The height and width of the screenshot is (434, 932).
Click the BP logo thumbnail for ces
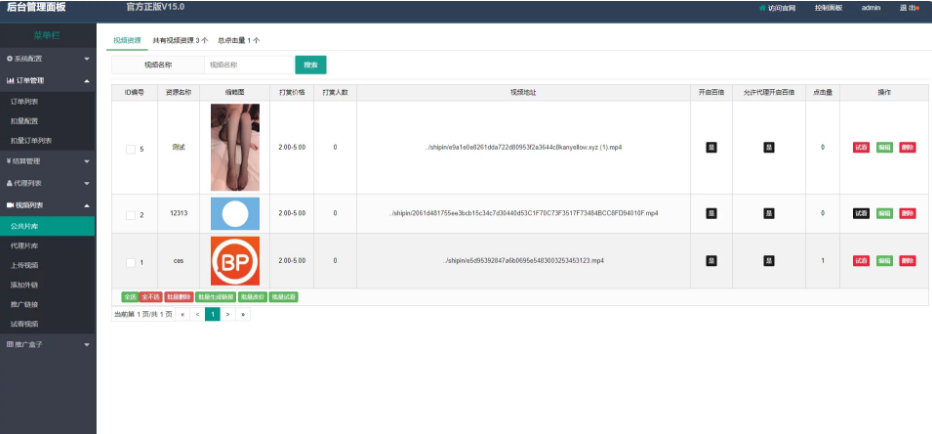235,261
